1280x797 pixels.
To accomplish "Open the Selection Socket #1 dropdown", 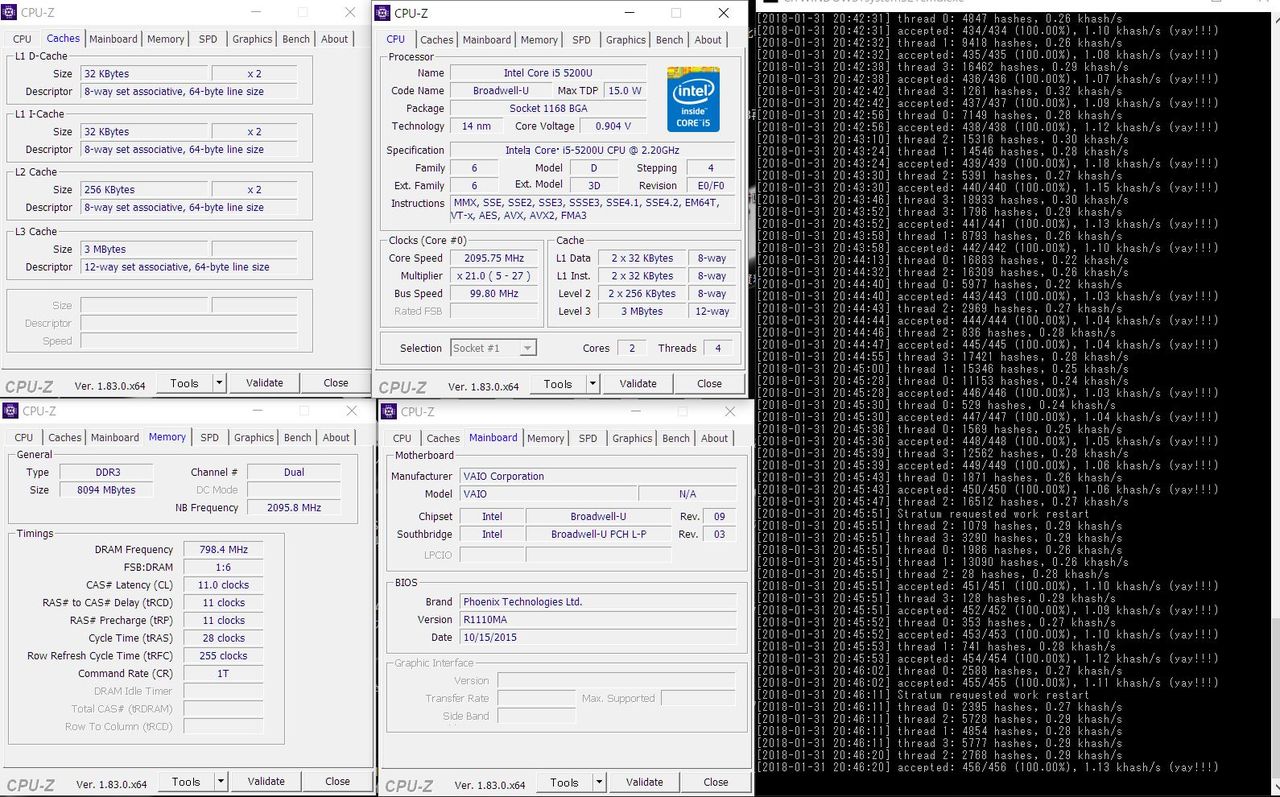I will click(x=493, y=348).
